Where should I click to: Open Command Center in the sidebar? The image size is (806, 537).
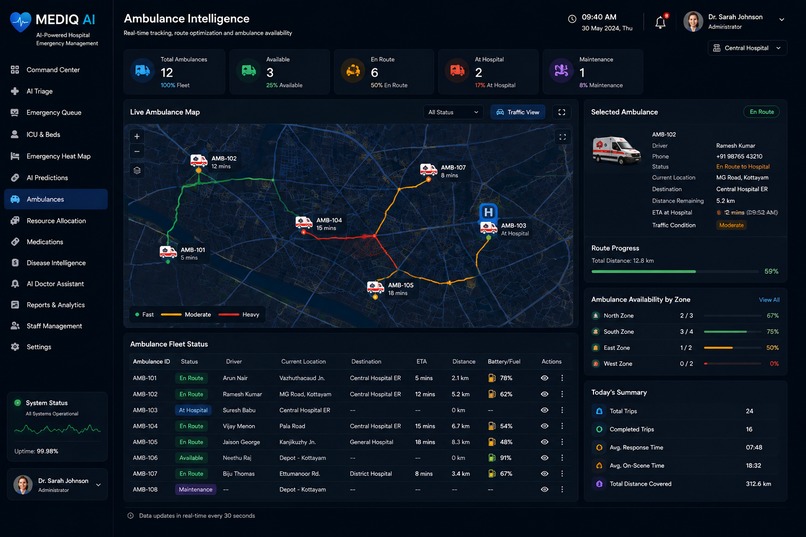click(56, 70)
